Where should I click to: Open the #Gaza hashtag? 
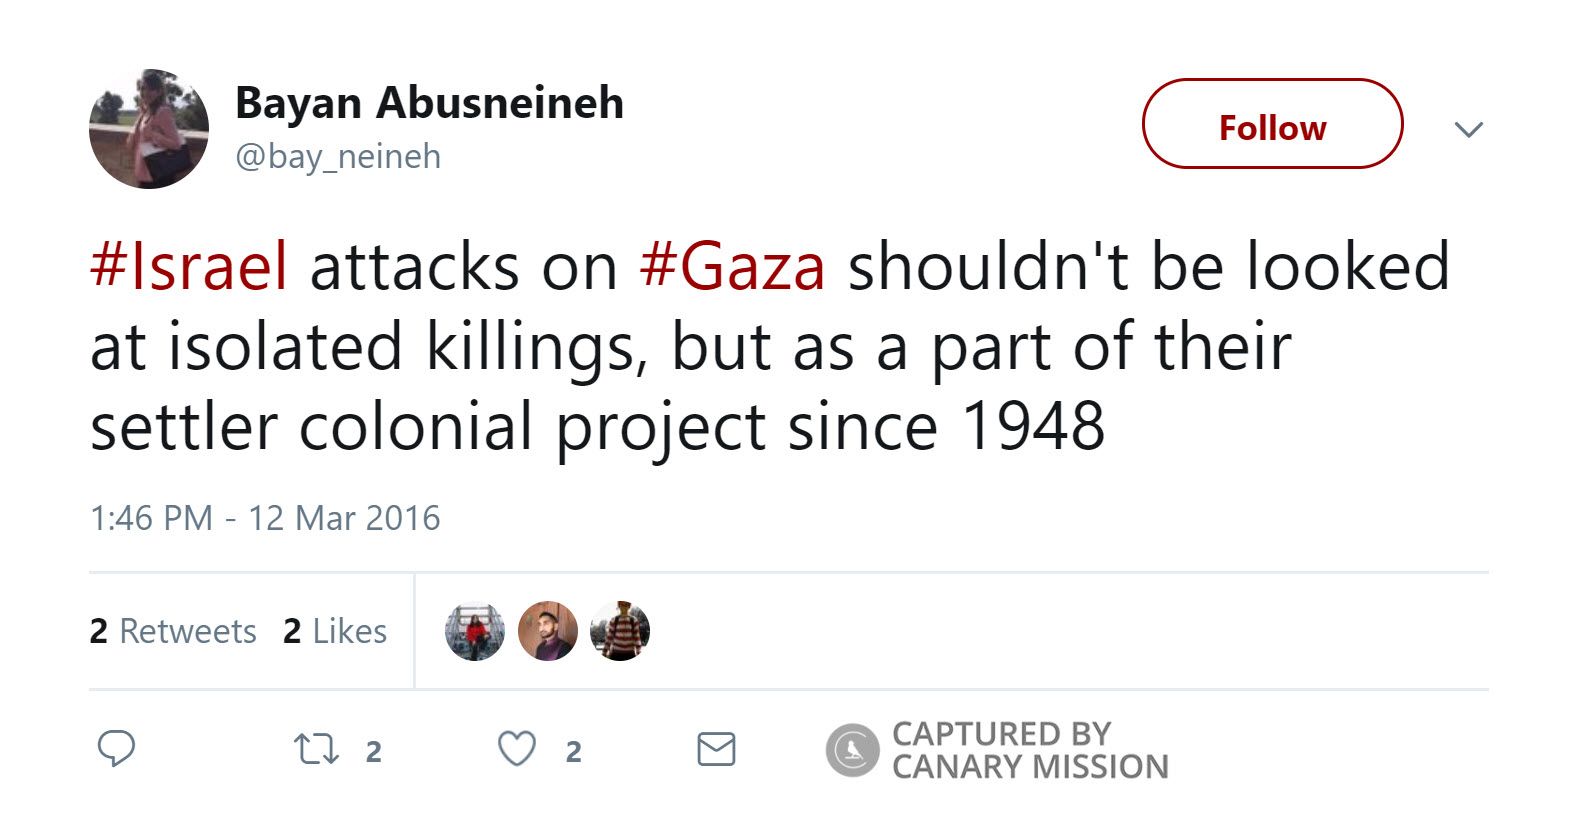[x=737, y=266]
